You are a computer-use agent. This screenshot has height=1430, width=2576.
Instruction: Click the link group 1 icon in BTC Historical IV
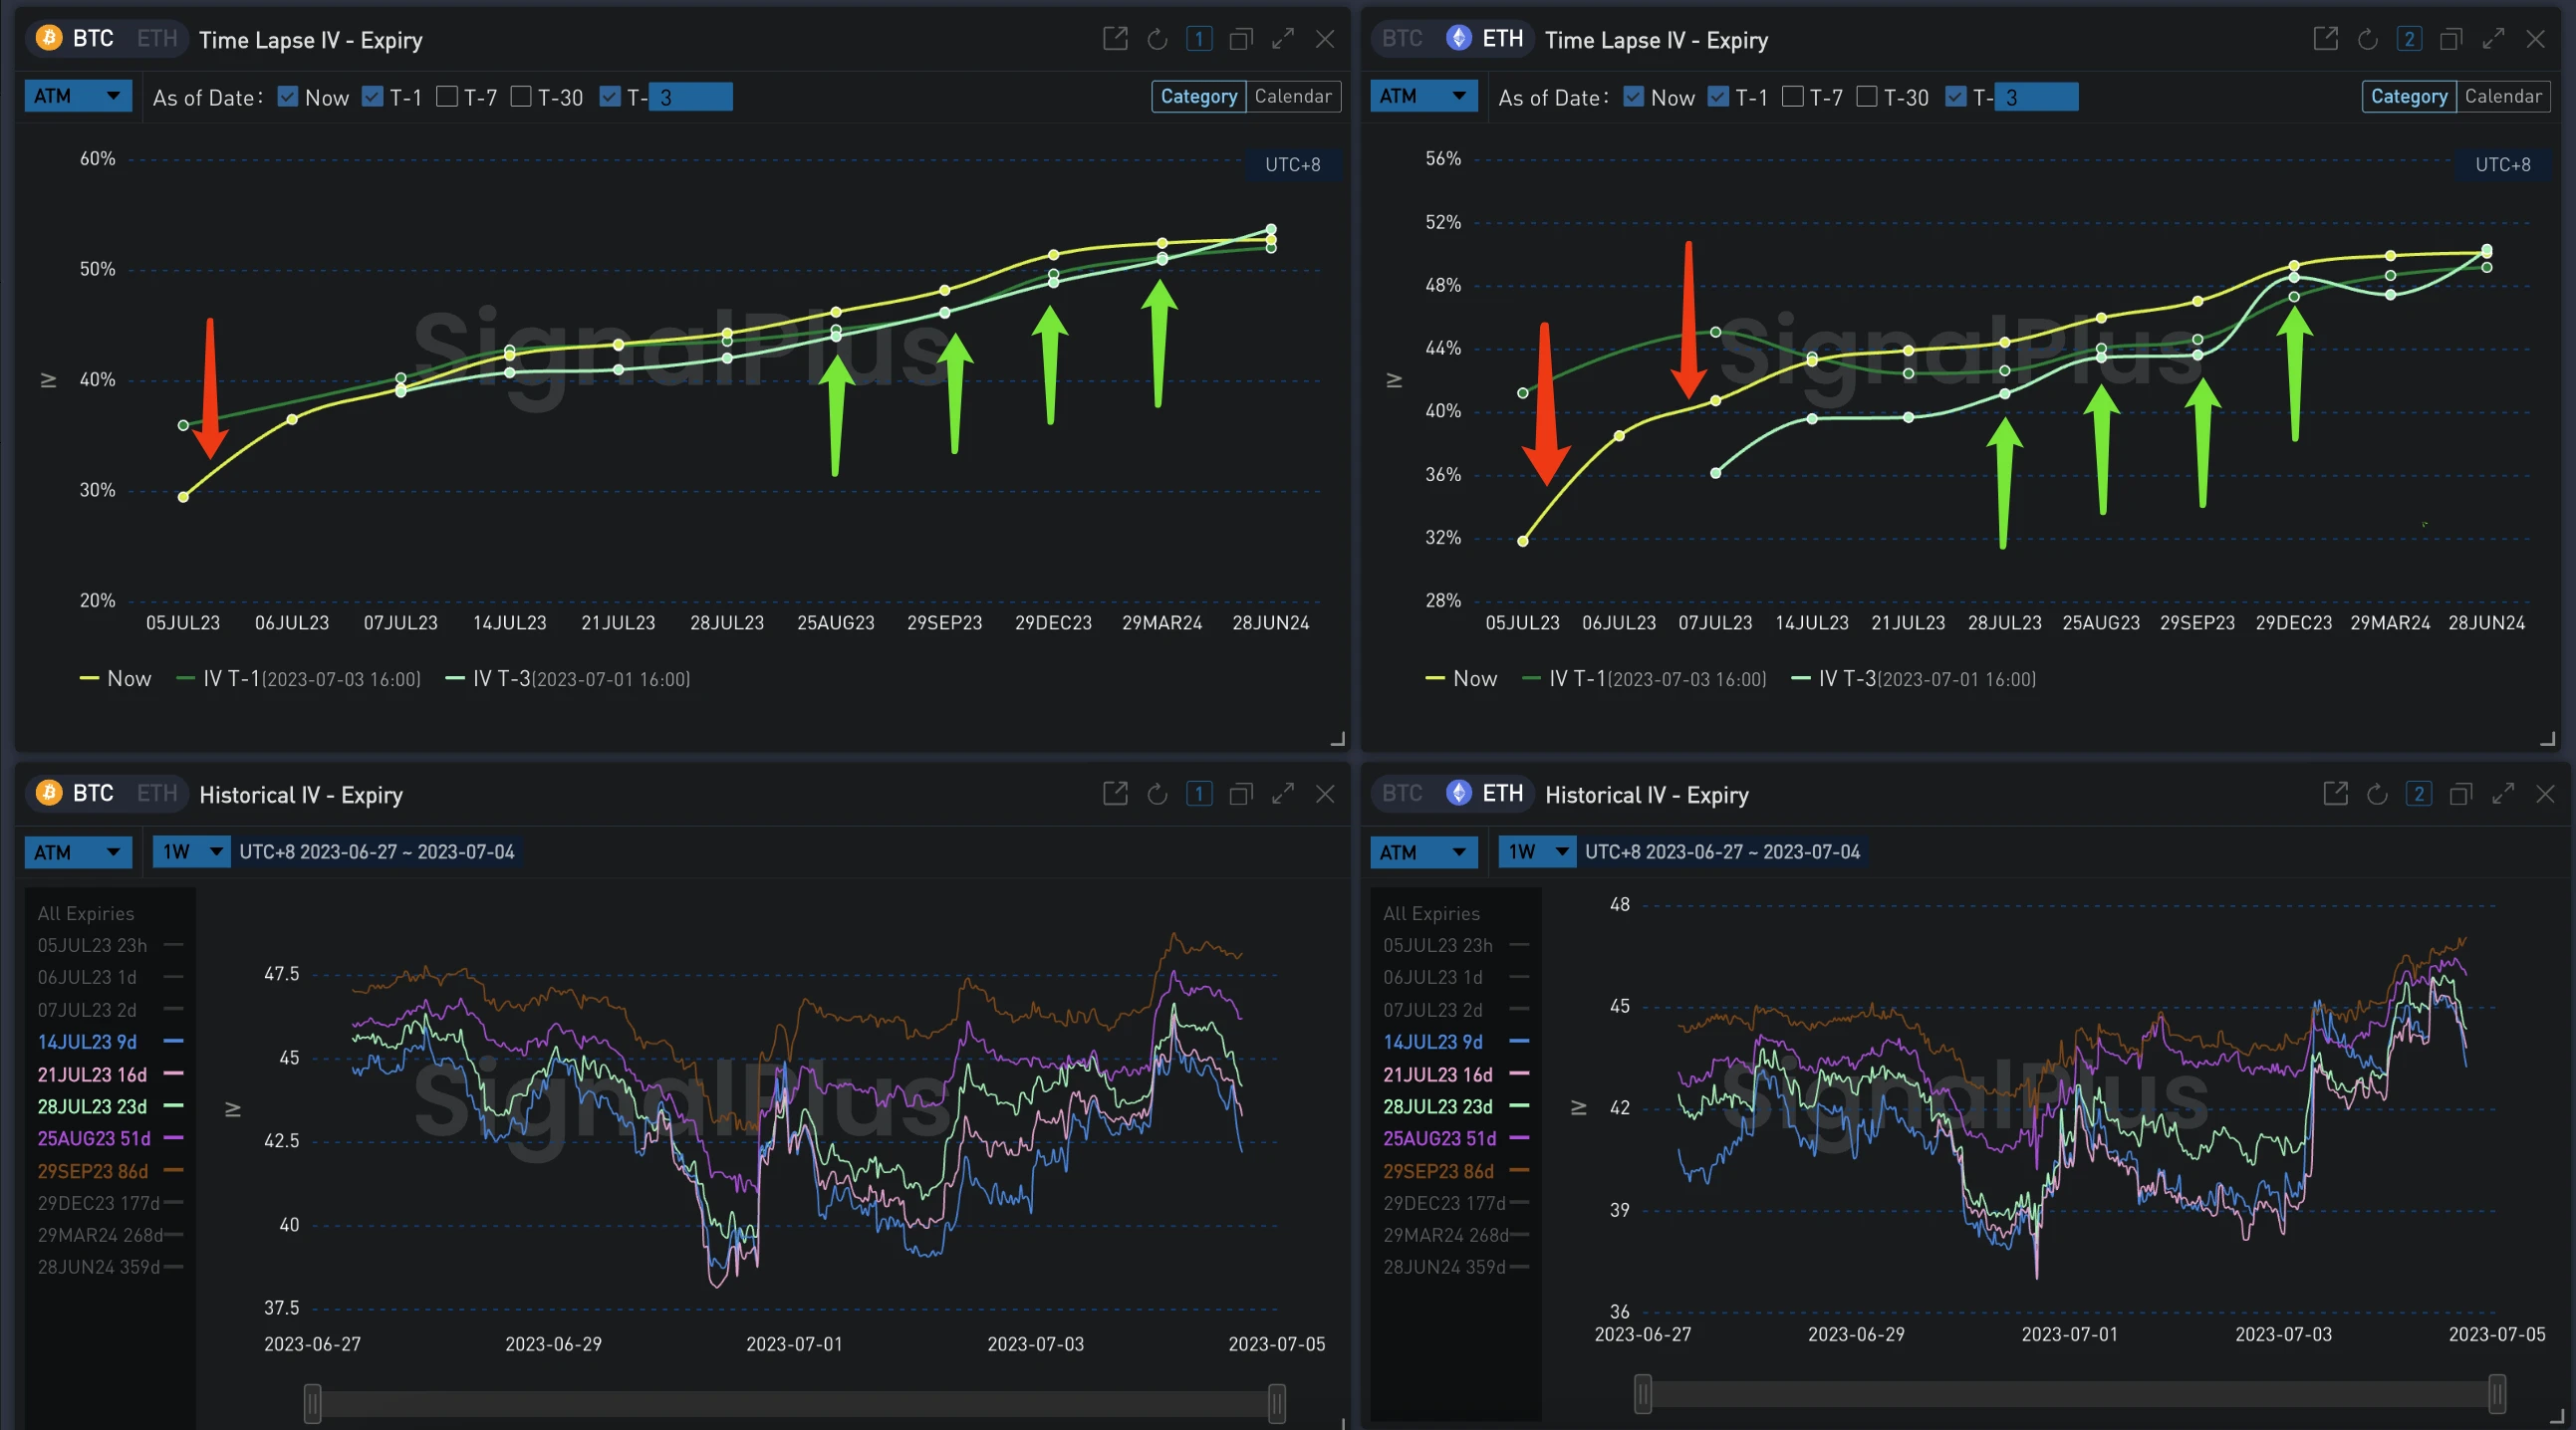pyautogui.click(x=1199, y=794)
